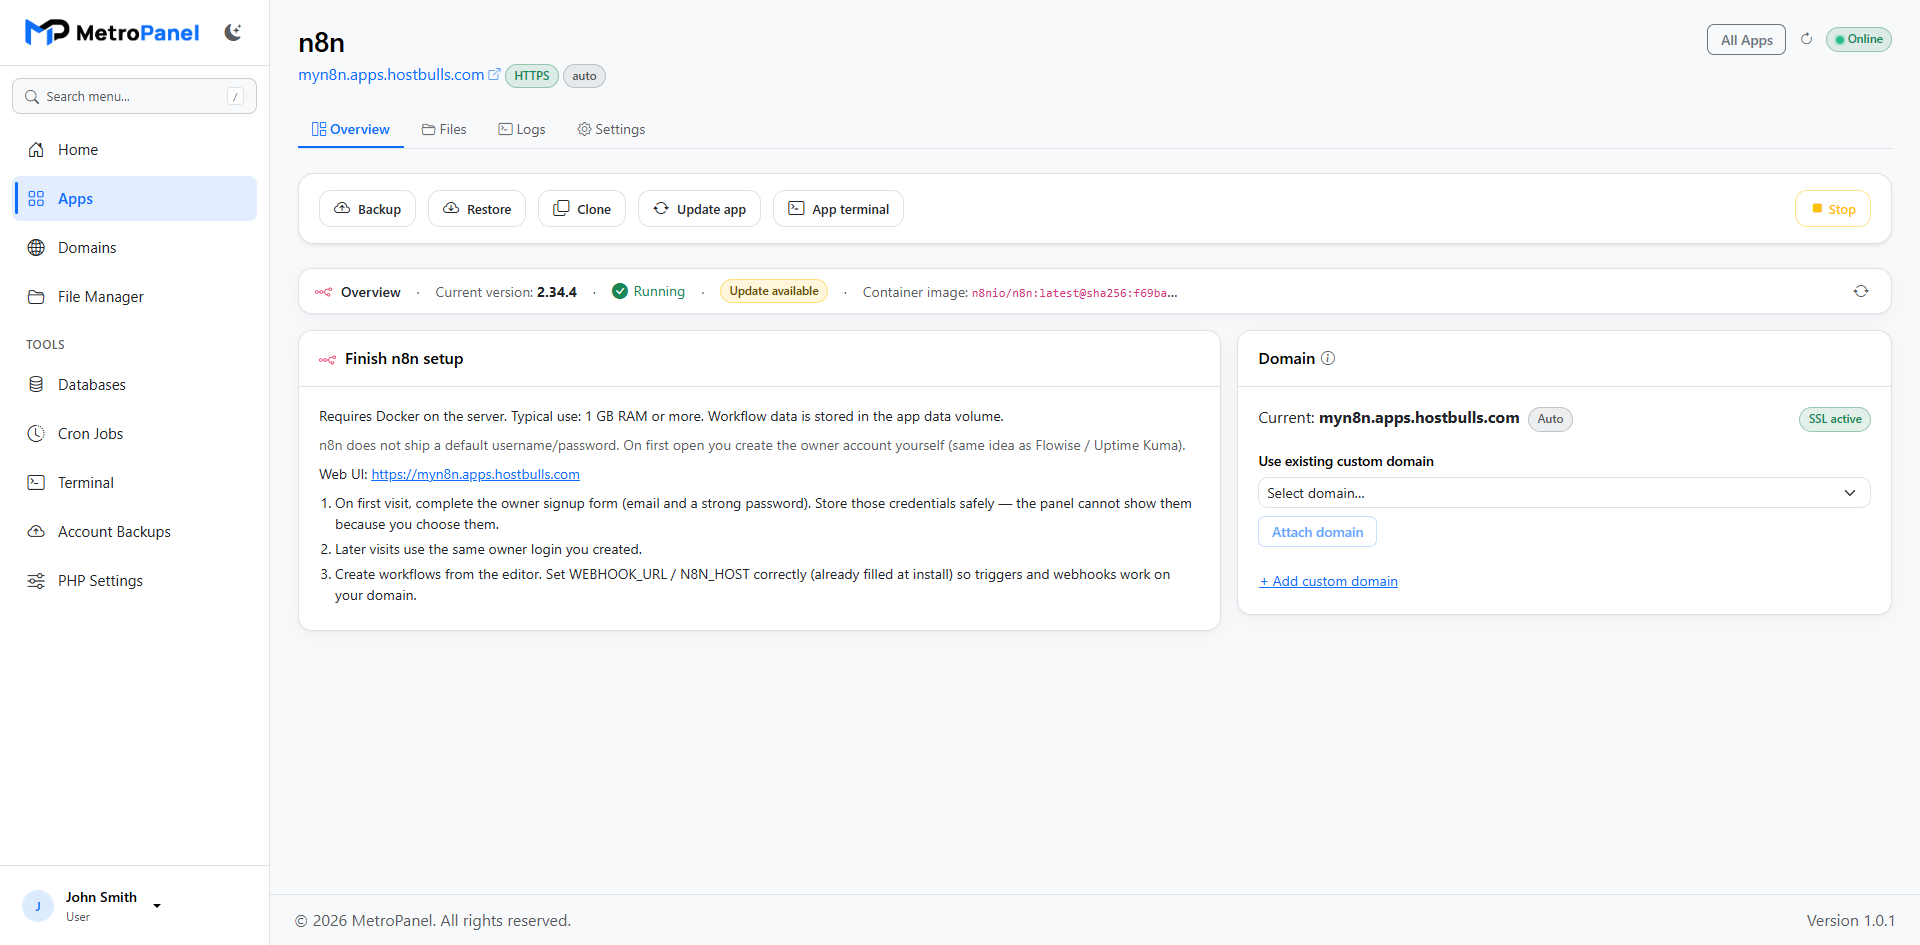The height and width of the screenshot is (945, 1920).
Task: Open Apps in sidebar
Action: 135,199
